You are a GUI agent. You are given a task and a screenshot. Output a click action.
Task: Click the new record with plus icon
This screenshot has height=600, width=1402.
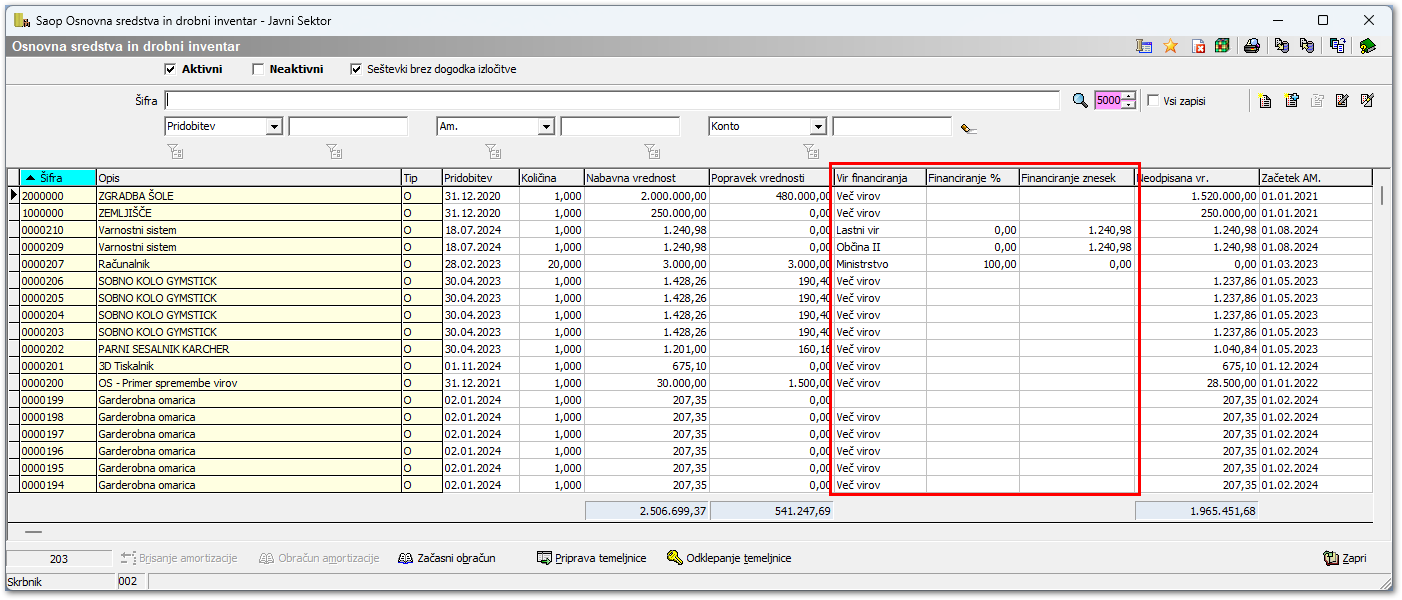click(x=1291, y=100)
